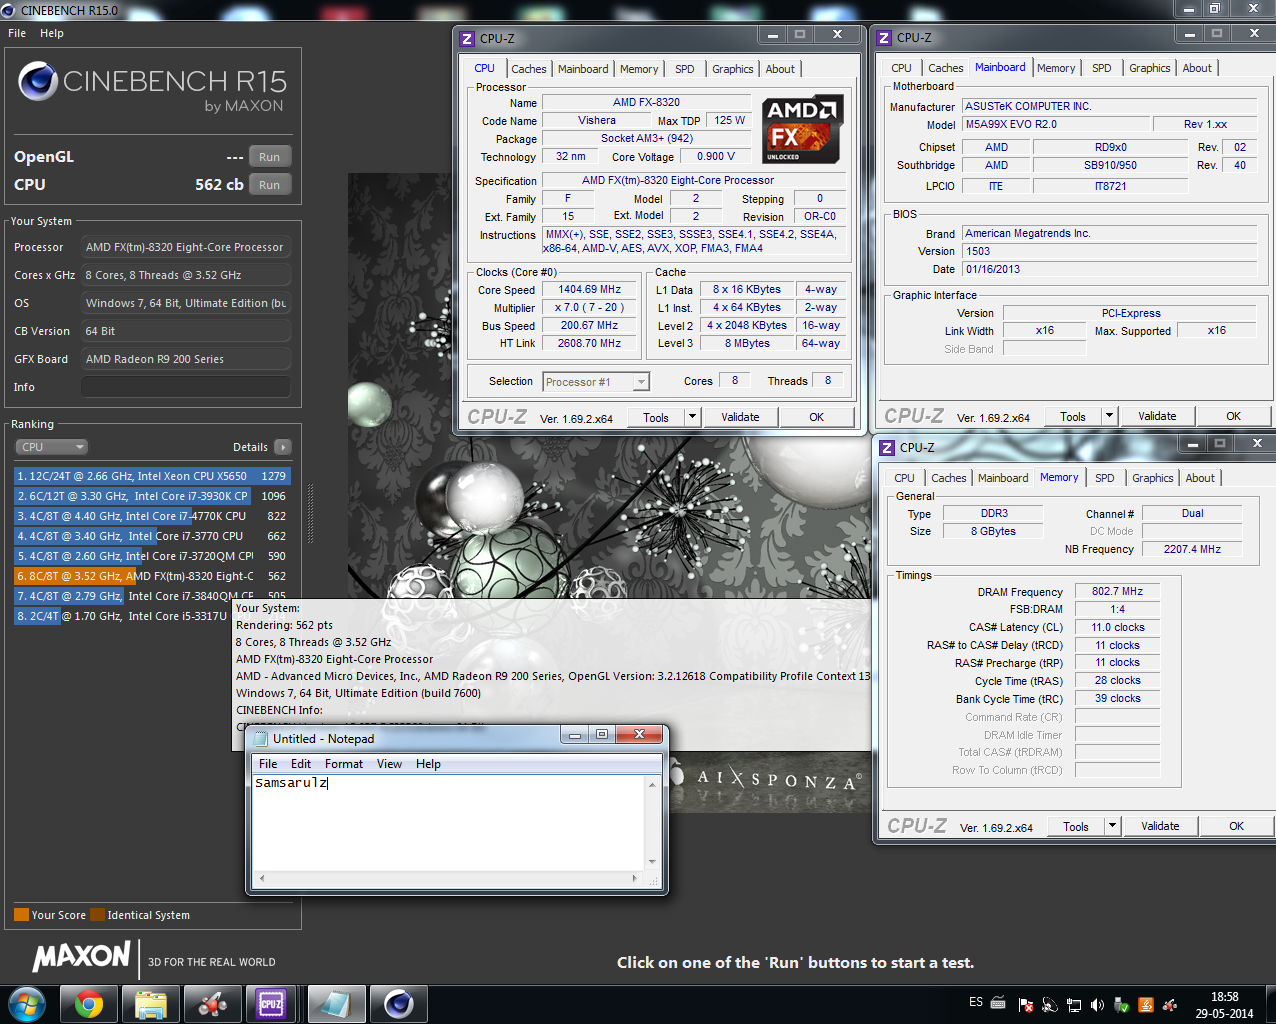Select ranking row Core i7-4770K

pos(151,516)
